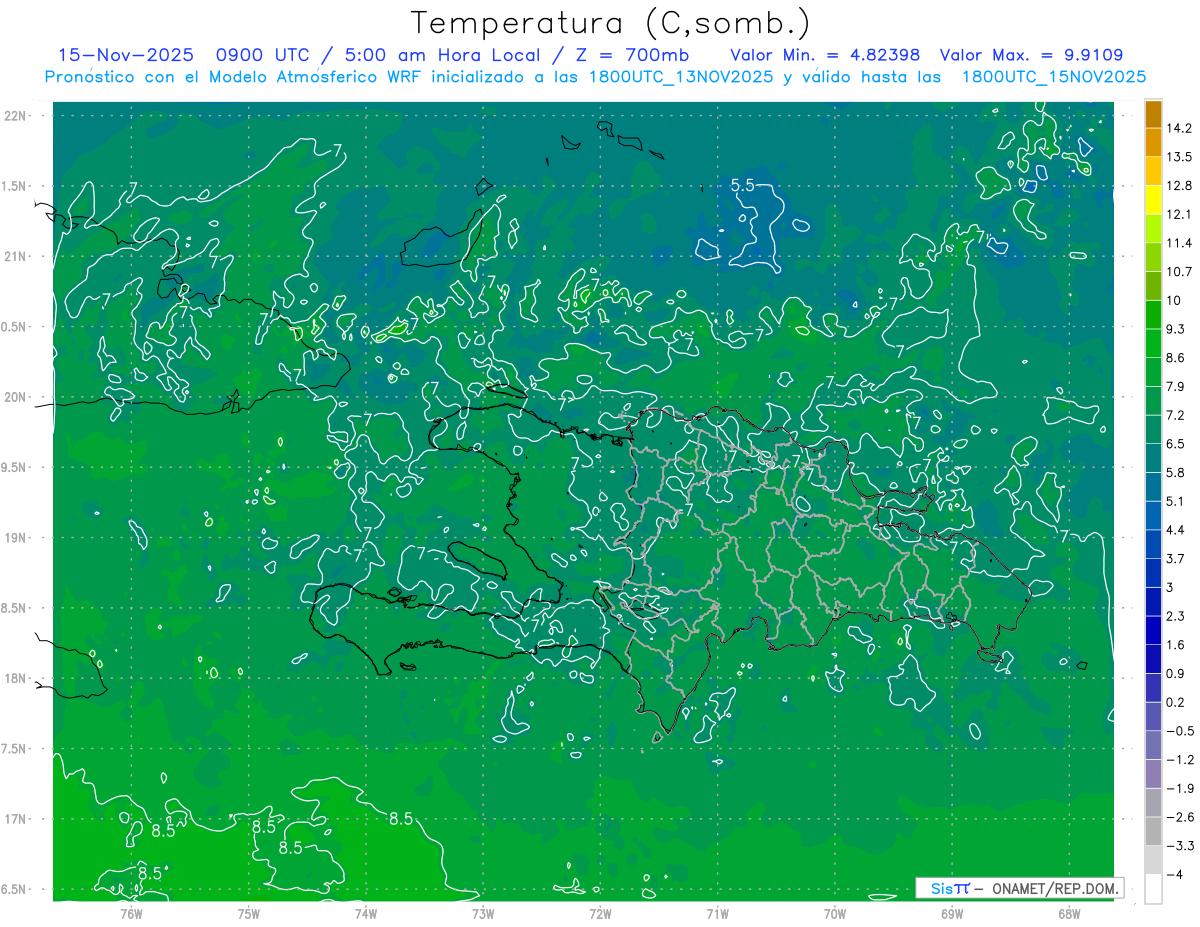The width and height of the screenshot is (1200, 927).
Task: Click the "Valor Min. = 4.82398" text
Action: coord(825,55)
